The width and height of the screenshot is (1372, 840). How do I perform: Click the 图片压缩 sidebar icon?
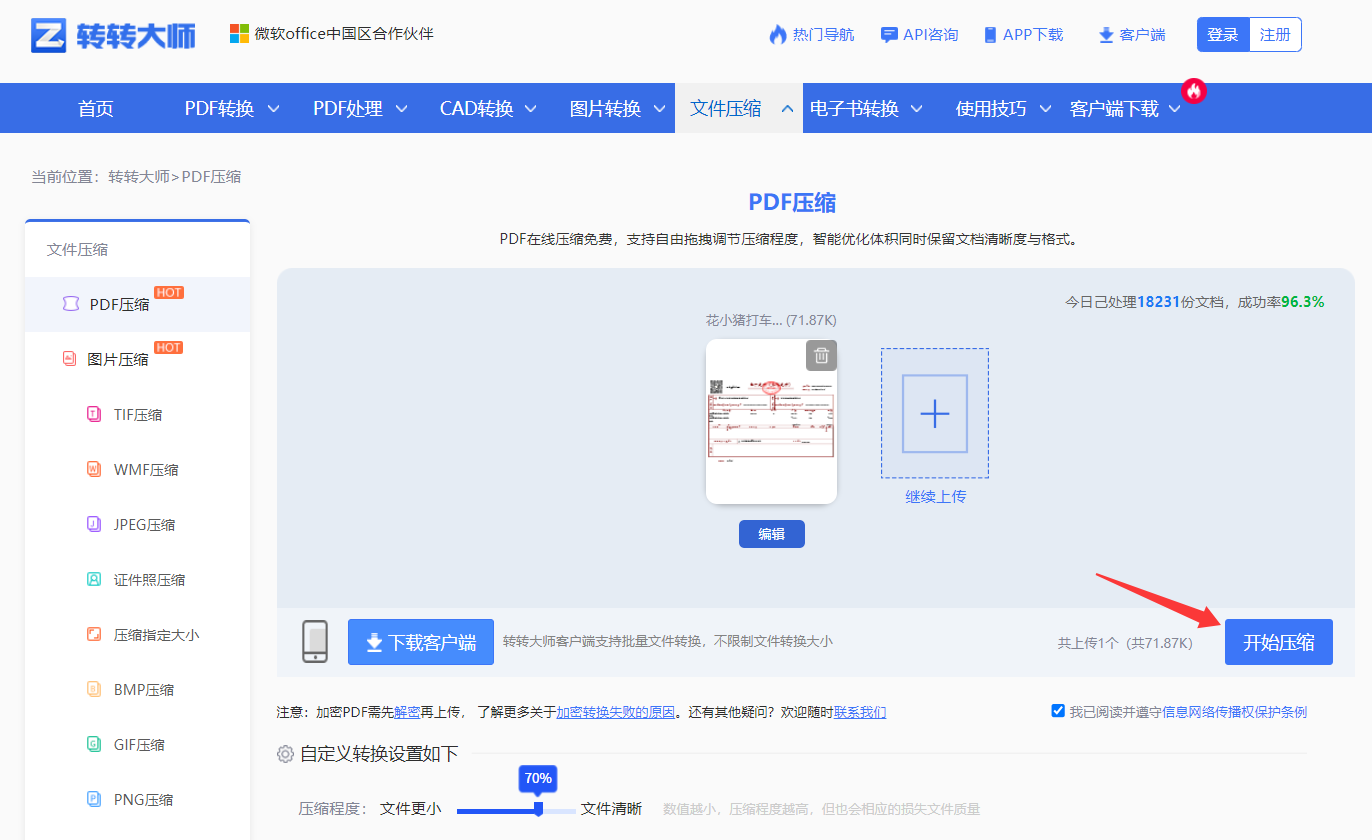tap(69, 359)
